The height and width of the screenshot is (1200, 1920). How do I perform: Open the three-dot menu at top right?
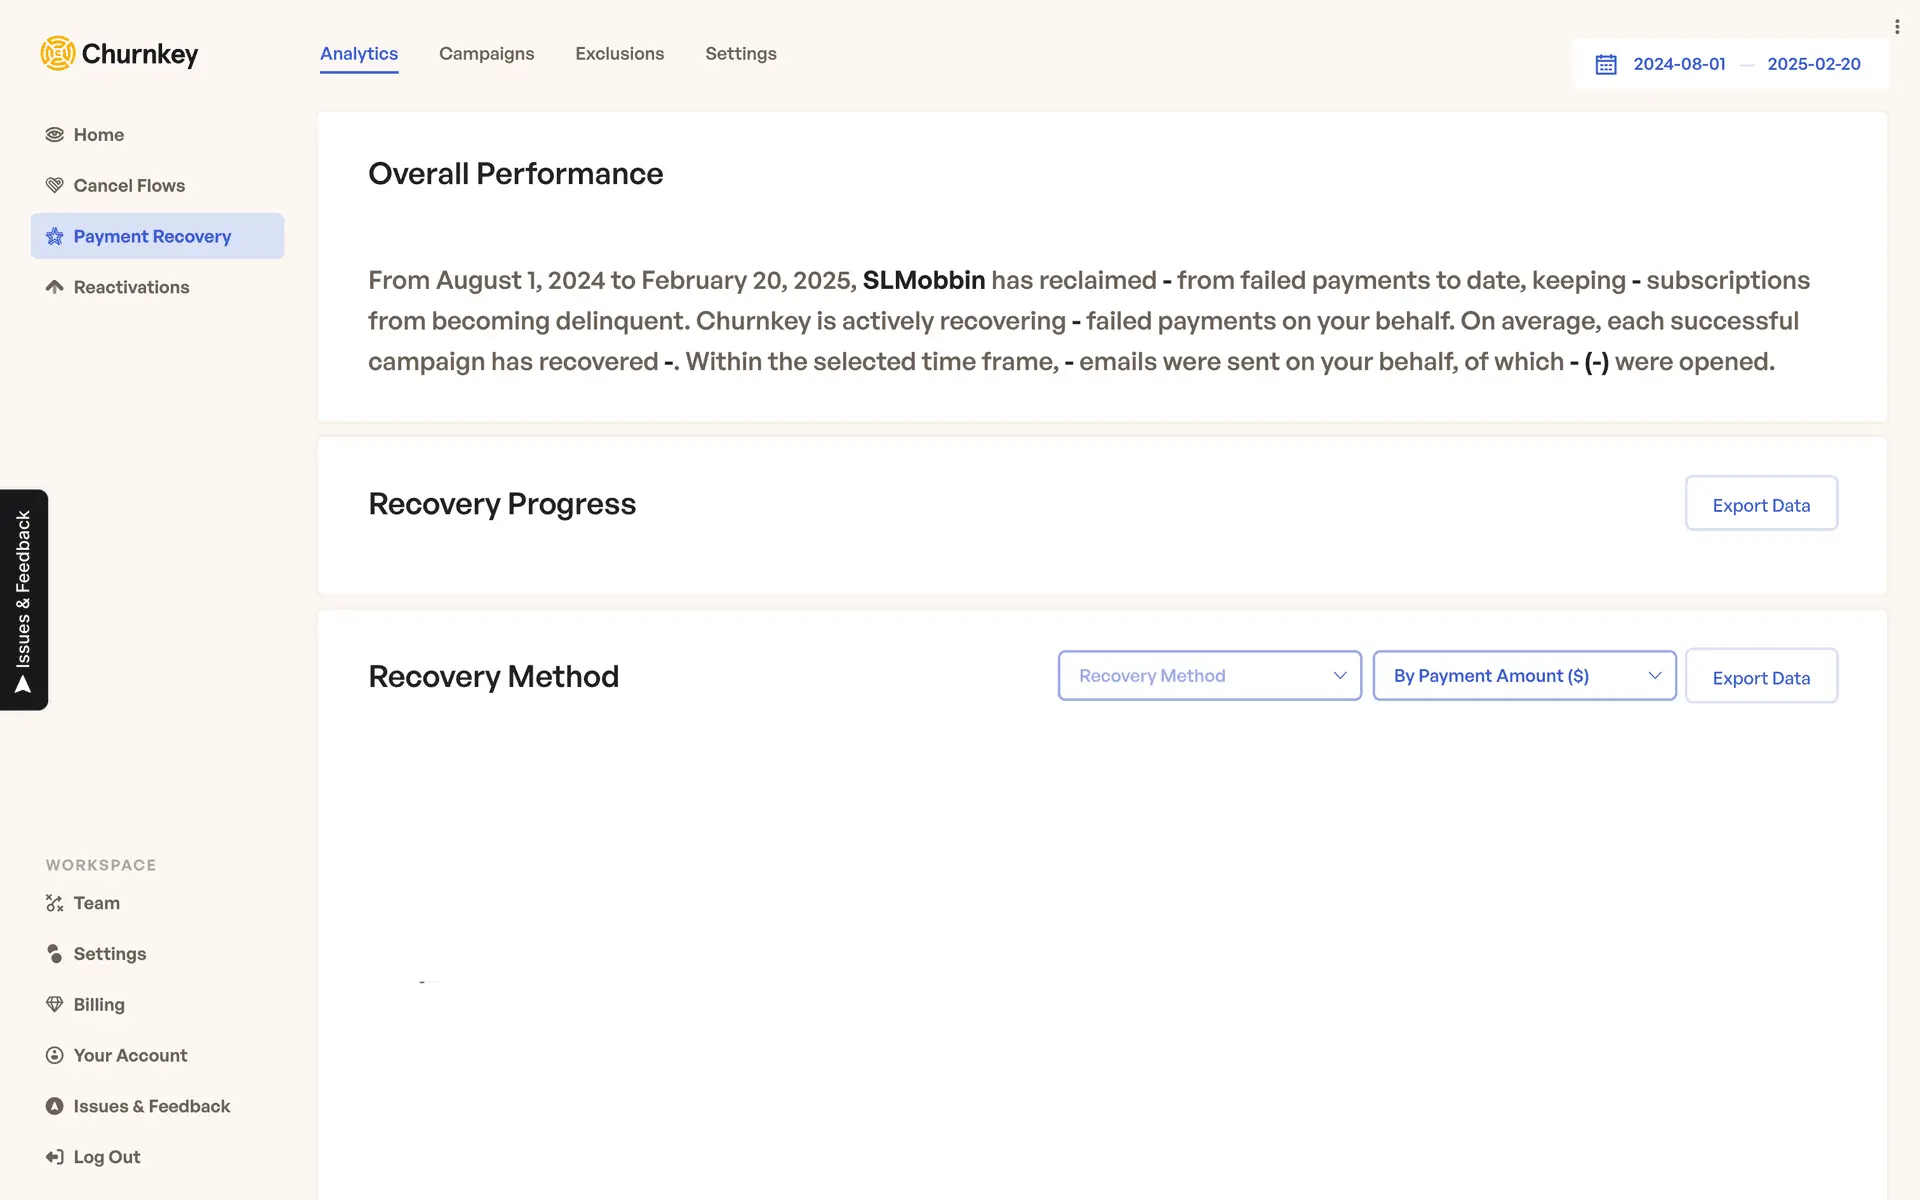click(1896, 27)
